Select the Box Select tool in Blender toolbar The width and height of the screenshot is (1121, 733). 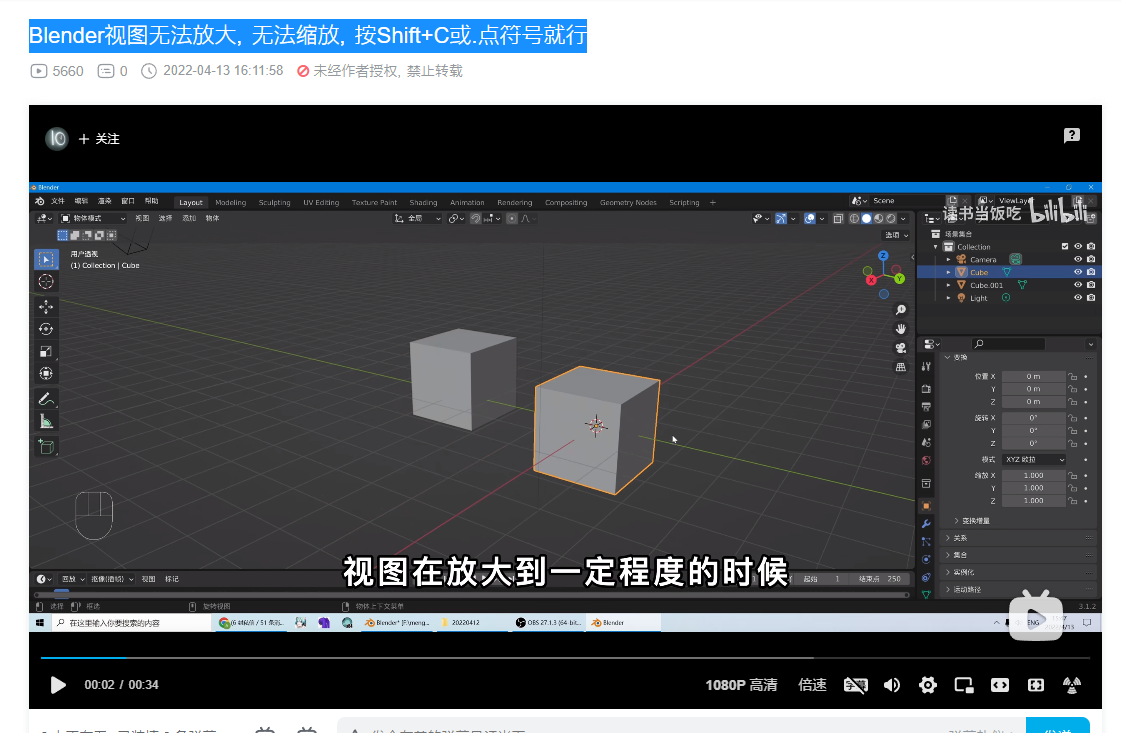click(46, 260)
